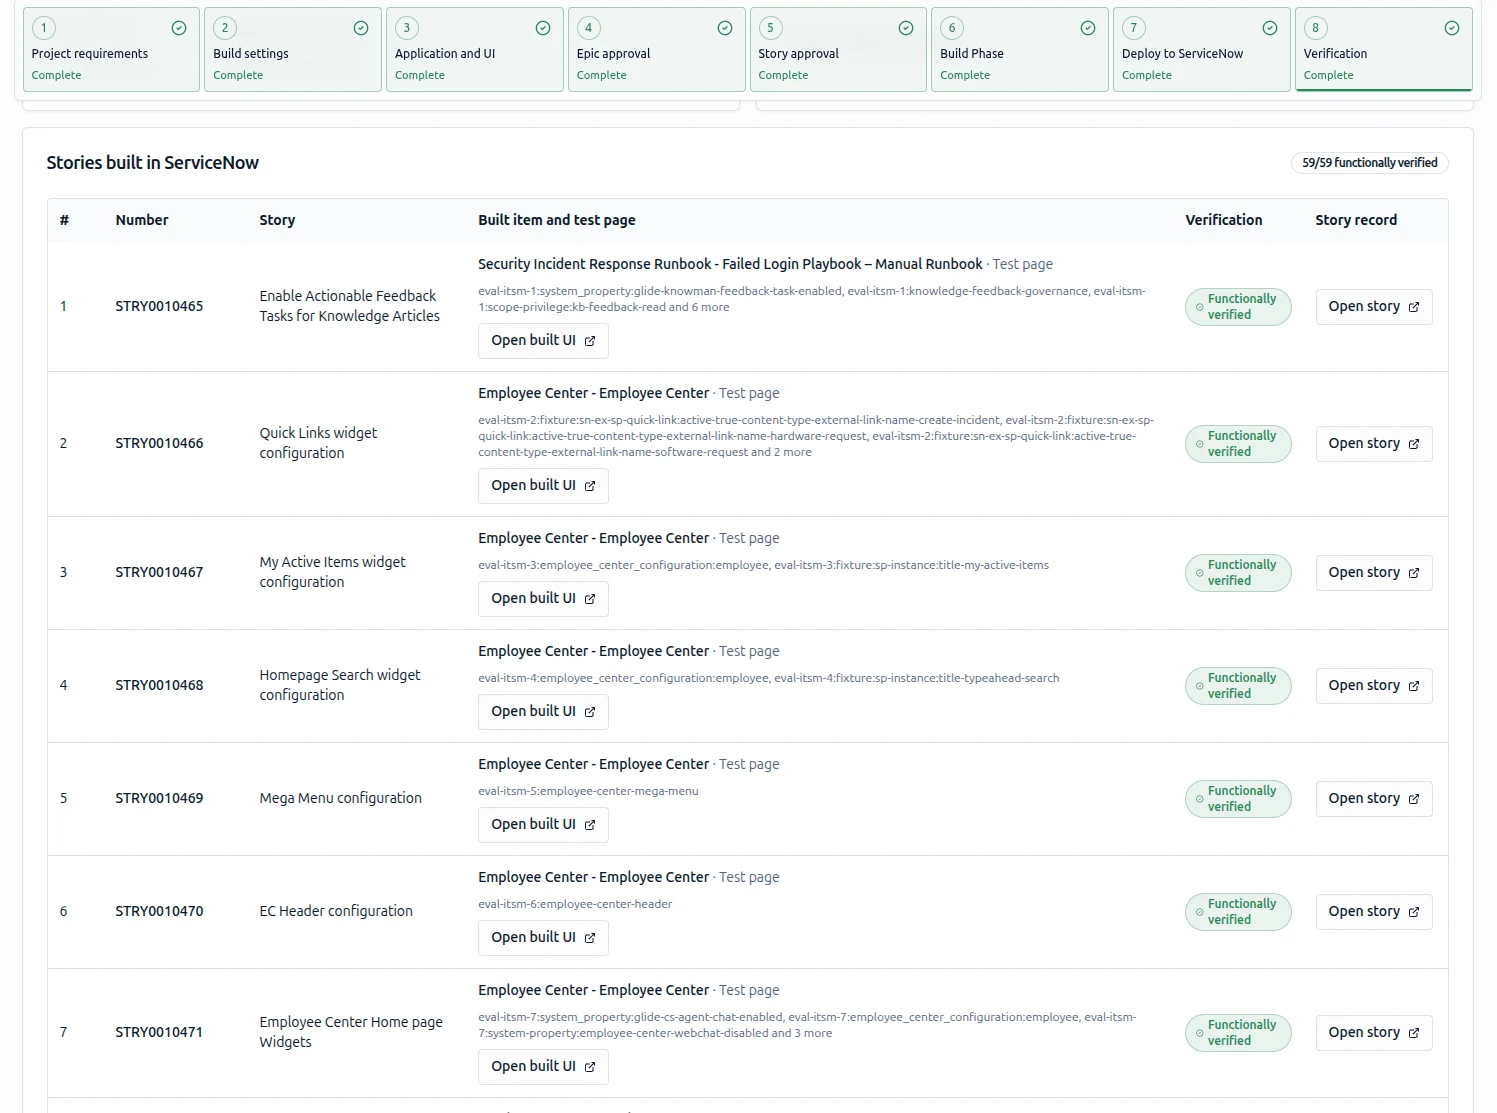Open Deploy to ServiceNow step

click(1202, 50)
